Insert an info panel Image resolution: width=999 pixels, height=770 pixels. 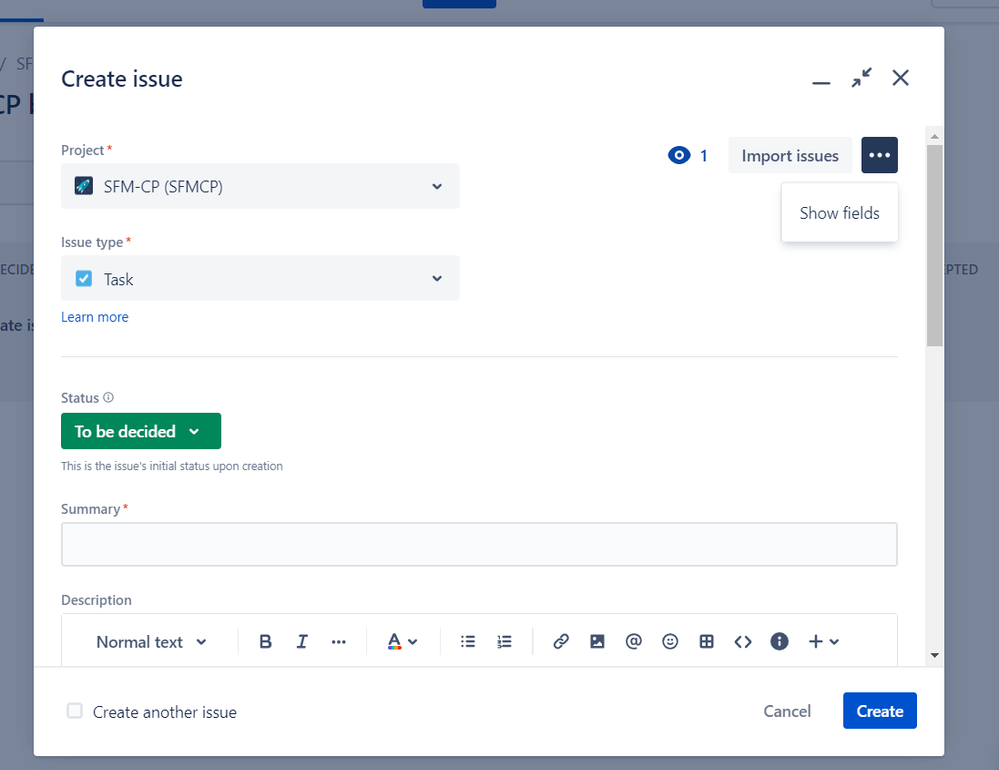(779, 641)
